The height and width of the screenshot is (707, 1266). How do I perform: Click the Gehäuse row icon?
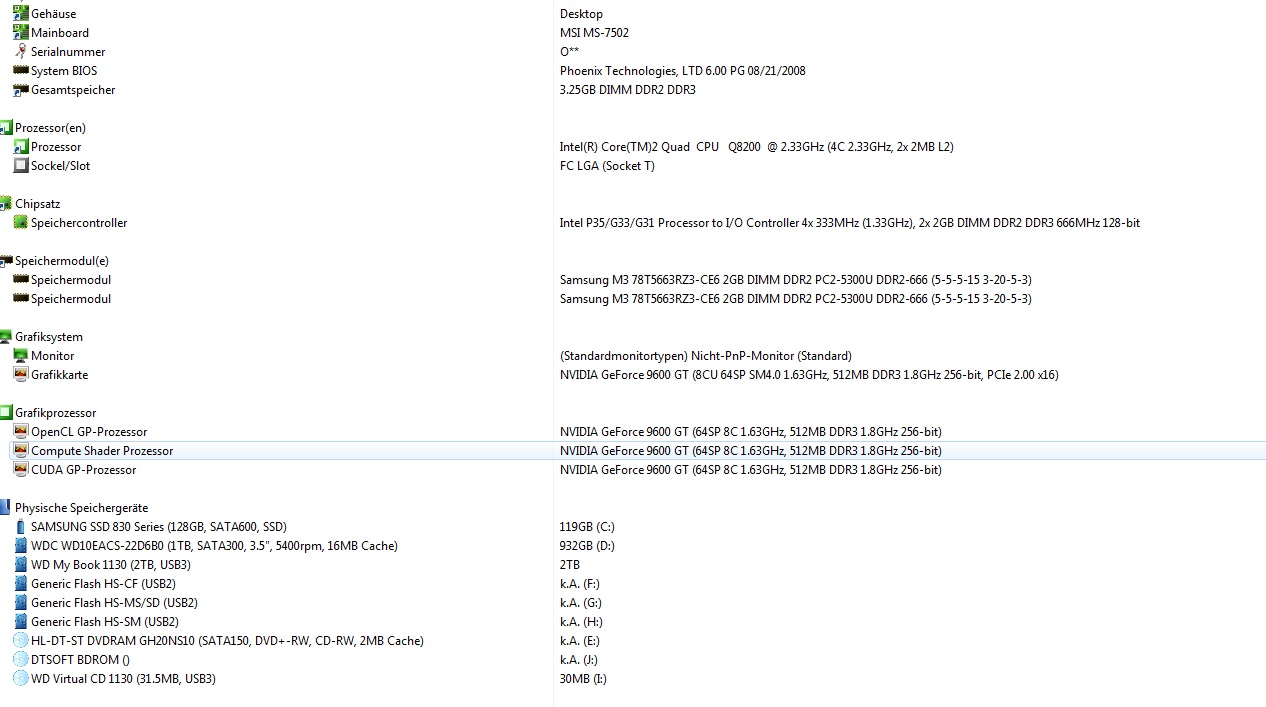coord(21,14)
